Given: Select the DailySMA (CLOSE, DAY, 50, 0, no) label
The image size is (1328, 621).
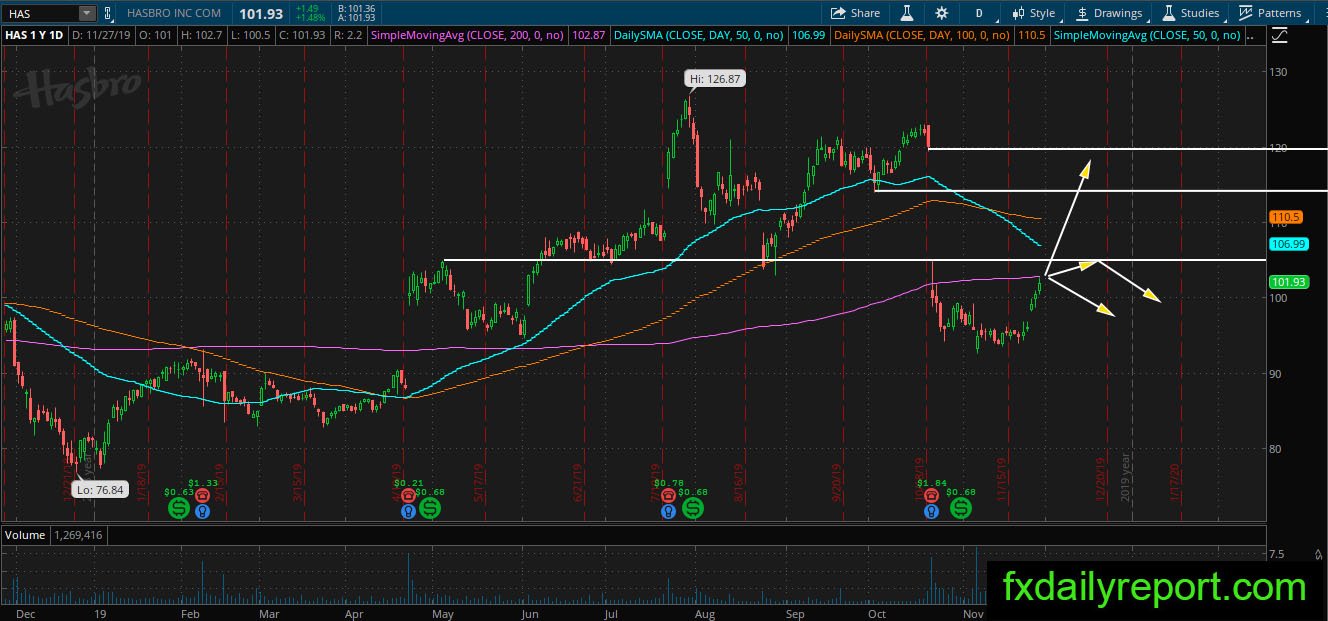Looking at the screenshot, I should pos(699,35).
